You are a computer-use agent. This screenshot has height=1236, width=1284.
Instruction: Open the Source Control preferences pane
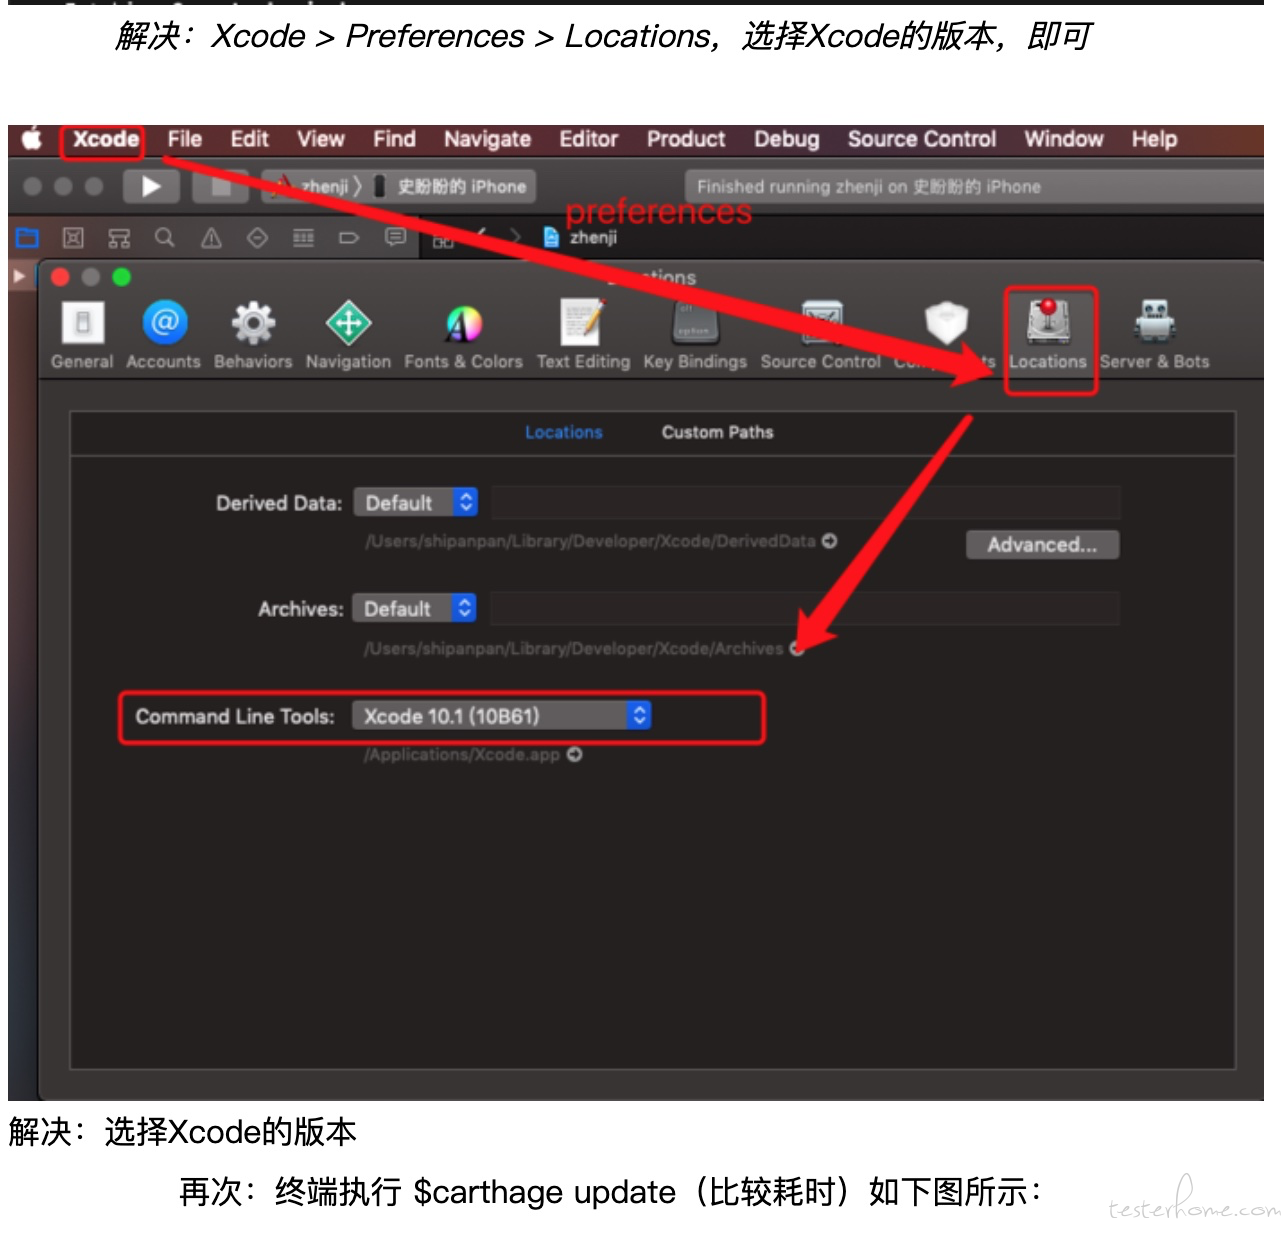821,335
